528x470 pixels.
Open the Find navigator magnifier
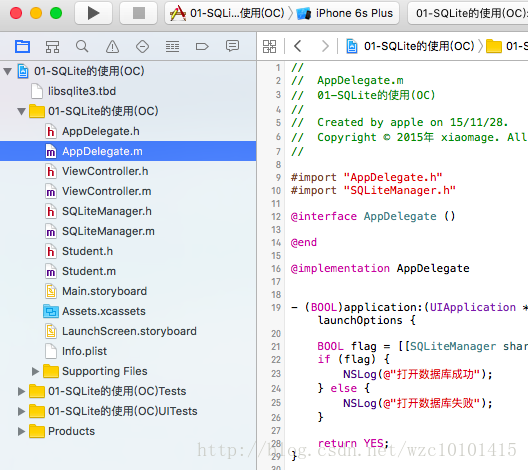(x=82, y=46)
